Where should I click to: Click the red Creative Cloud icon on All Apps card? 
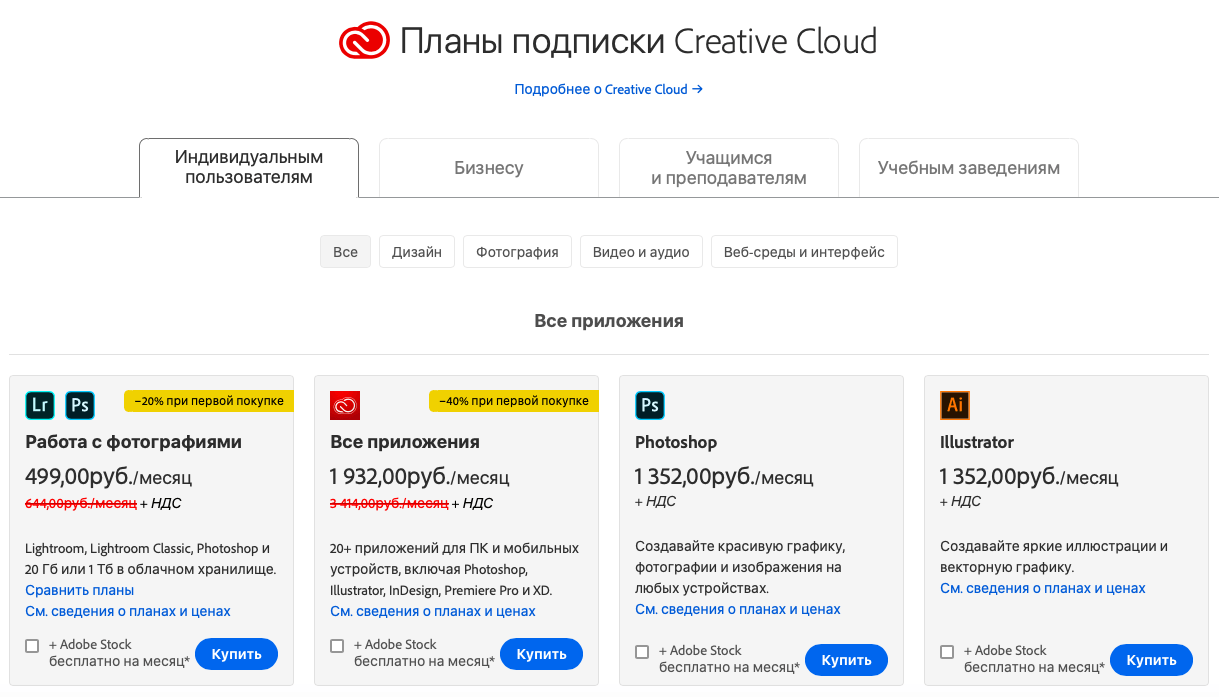tap(345, 405)
